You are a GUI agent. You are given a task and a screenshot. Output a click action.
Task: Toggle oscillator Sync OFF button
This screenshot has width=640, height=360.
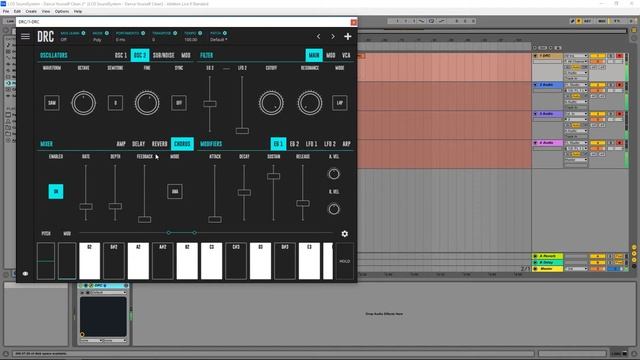point(179,103)
